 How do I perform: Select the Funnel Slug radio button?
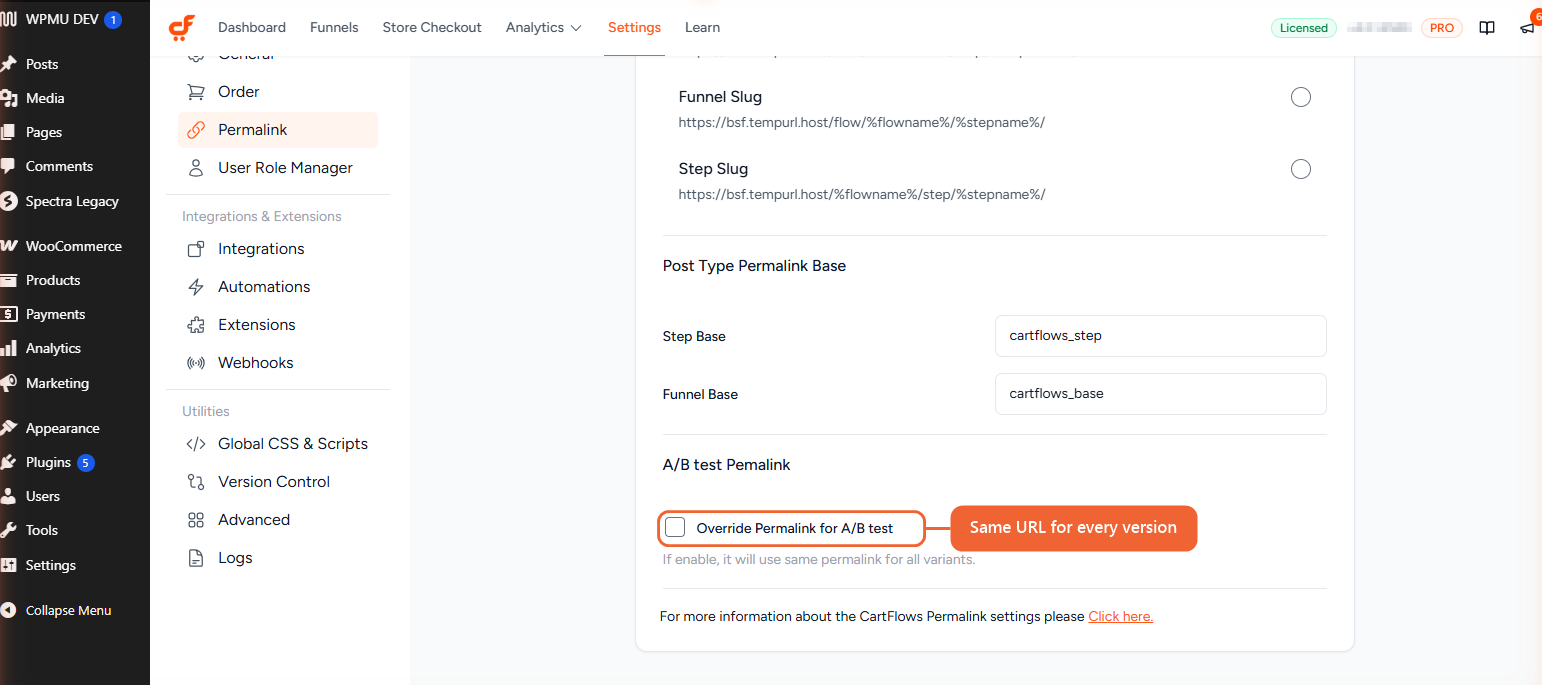coord(1301,97)
